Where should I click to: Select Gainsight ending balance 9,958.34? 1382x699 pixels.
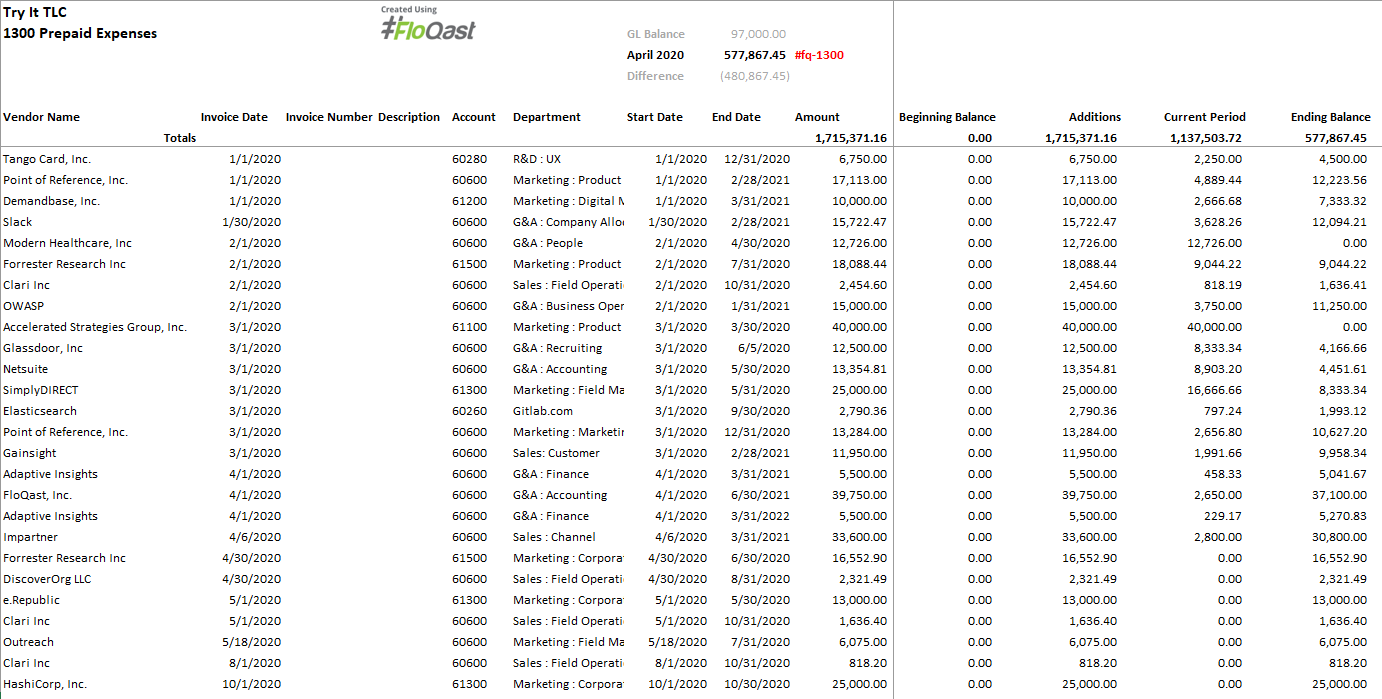(x=1343, y=453)
